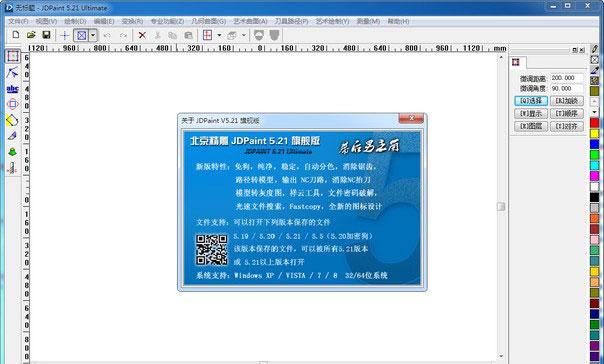Click the red circle-square transform tool in sidebar

pos(12,104)
